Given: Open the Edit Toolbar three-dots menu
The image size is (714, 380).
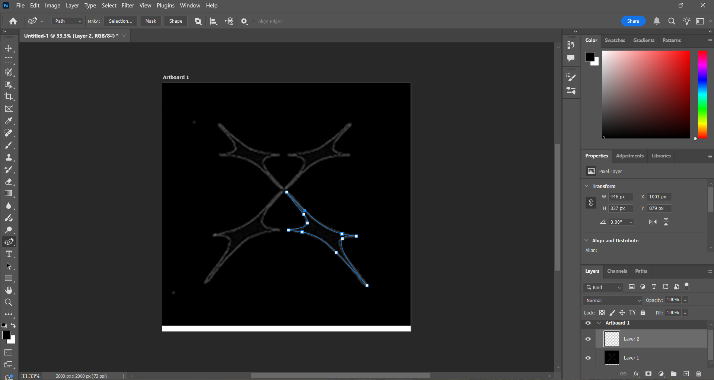Looking at the screenshot, I should pos(9,314).
